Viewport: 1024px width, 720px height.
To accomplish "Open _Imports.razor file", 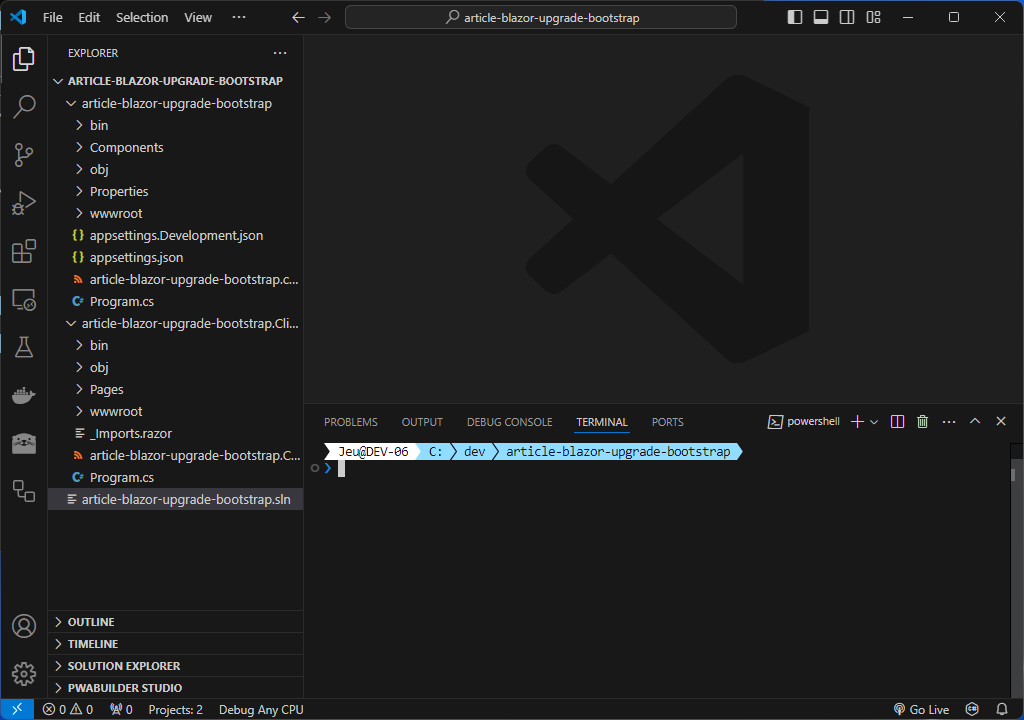I will (176, 433).
